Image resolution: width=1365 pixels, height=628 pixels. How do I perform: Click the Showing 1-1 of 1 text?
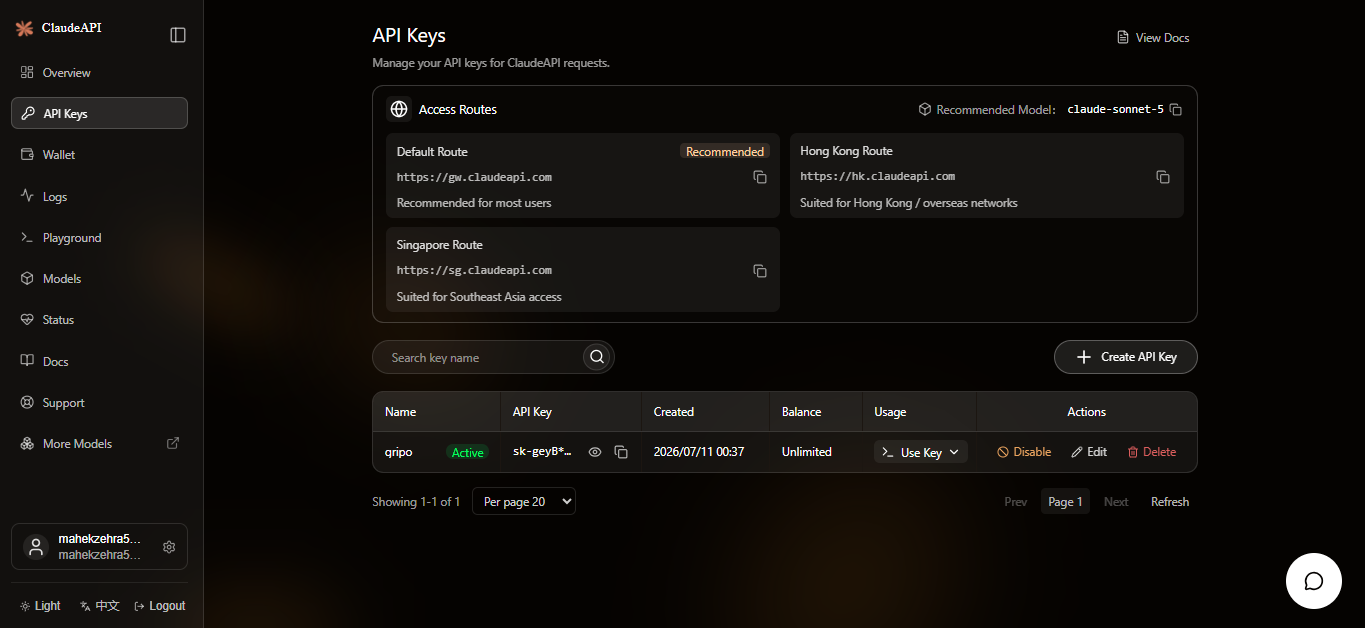point(416,502)
